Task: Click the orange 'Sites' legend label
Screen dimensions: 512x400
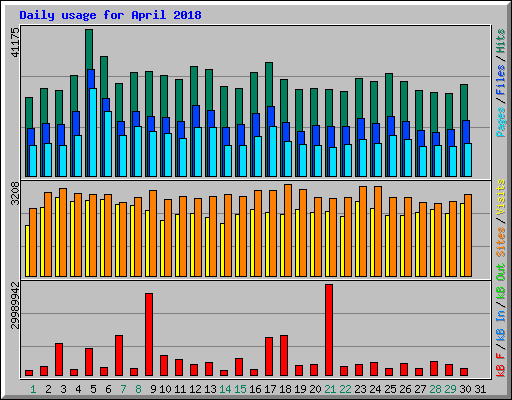Action: [x=501, y=242]
